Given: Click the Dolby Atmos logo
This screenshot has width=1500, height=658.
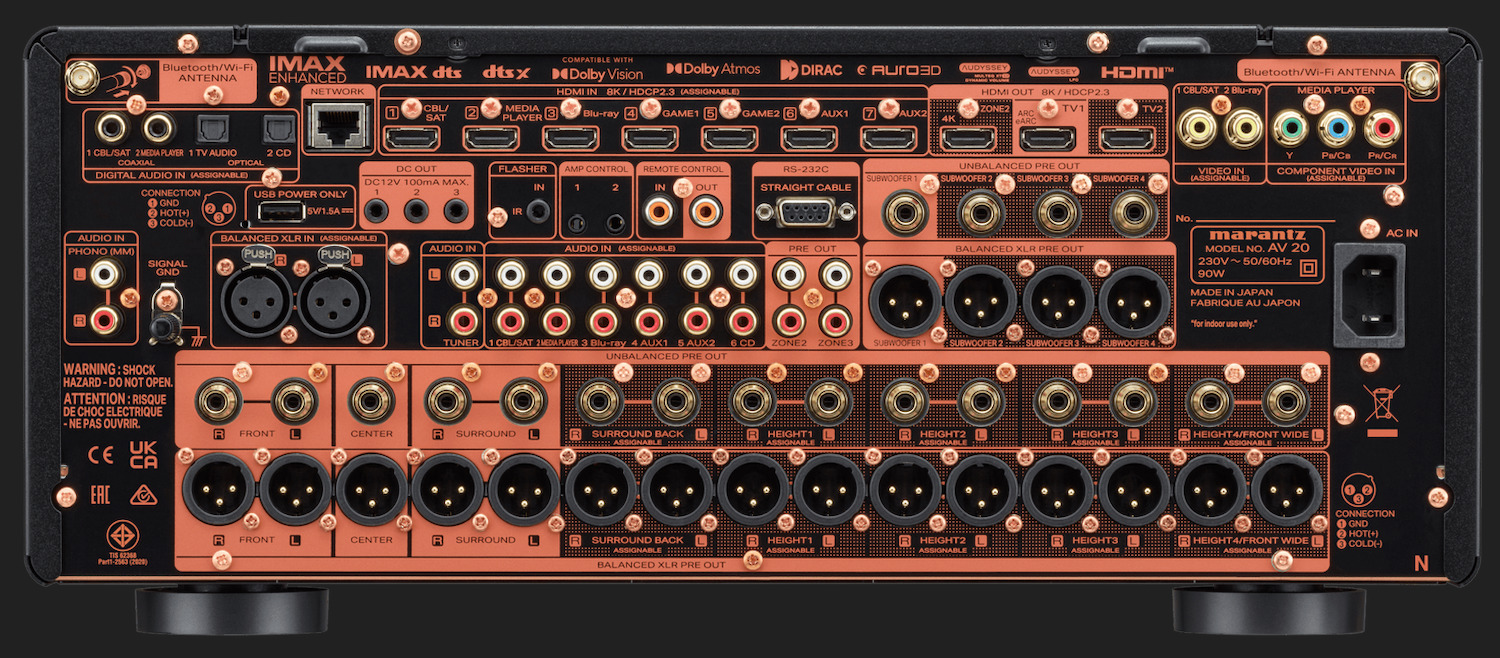Looking at the screenshot, I should pyautogui.click(x=713, y=70).
